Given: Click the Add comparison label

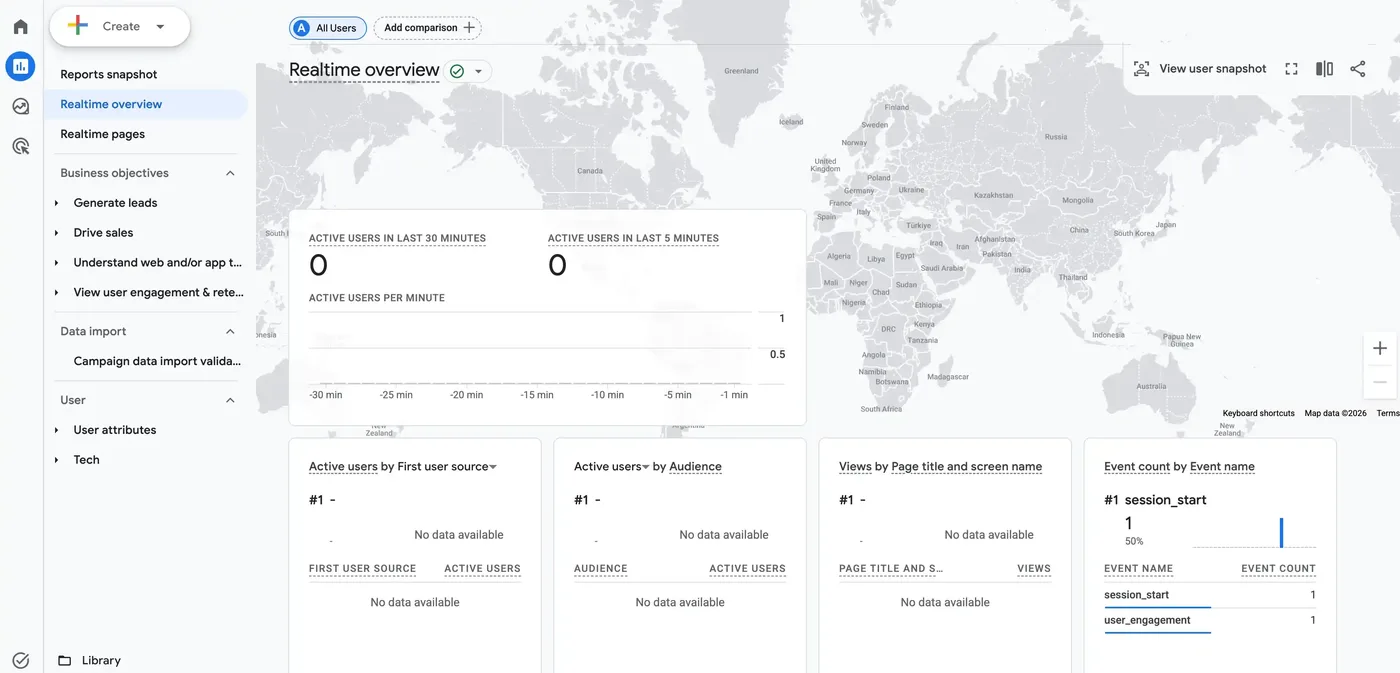Looking at the screenshot, I should point(421,28).
